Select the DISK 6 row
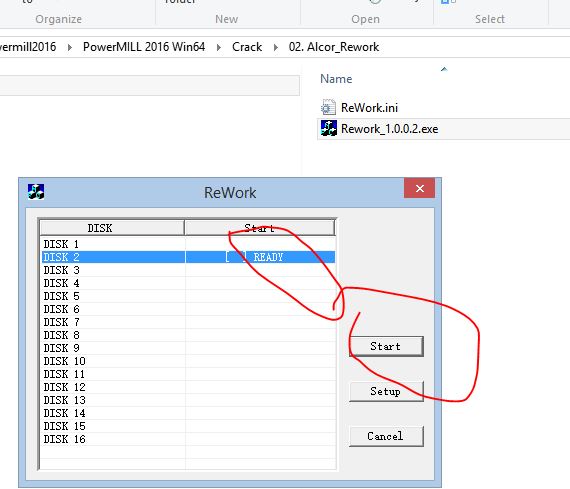 [188, 309]
